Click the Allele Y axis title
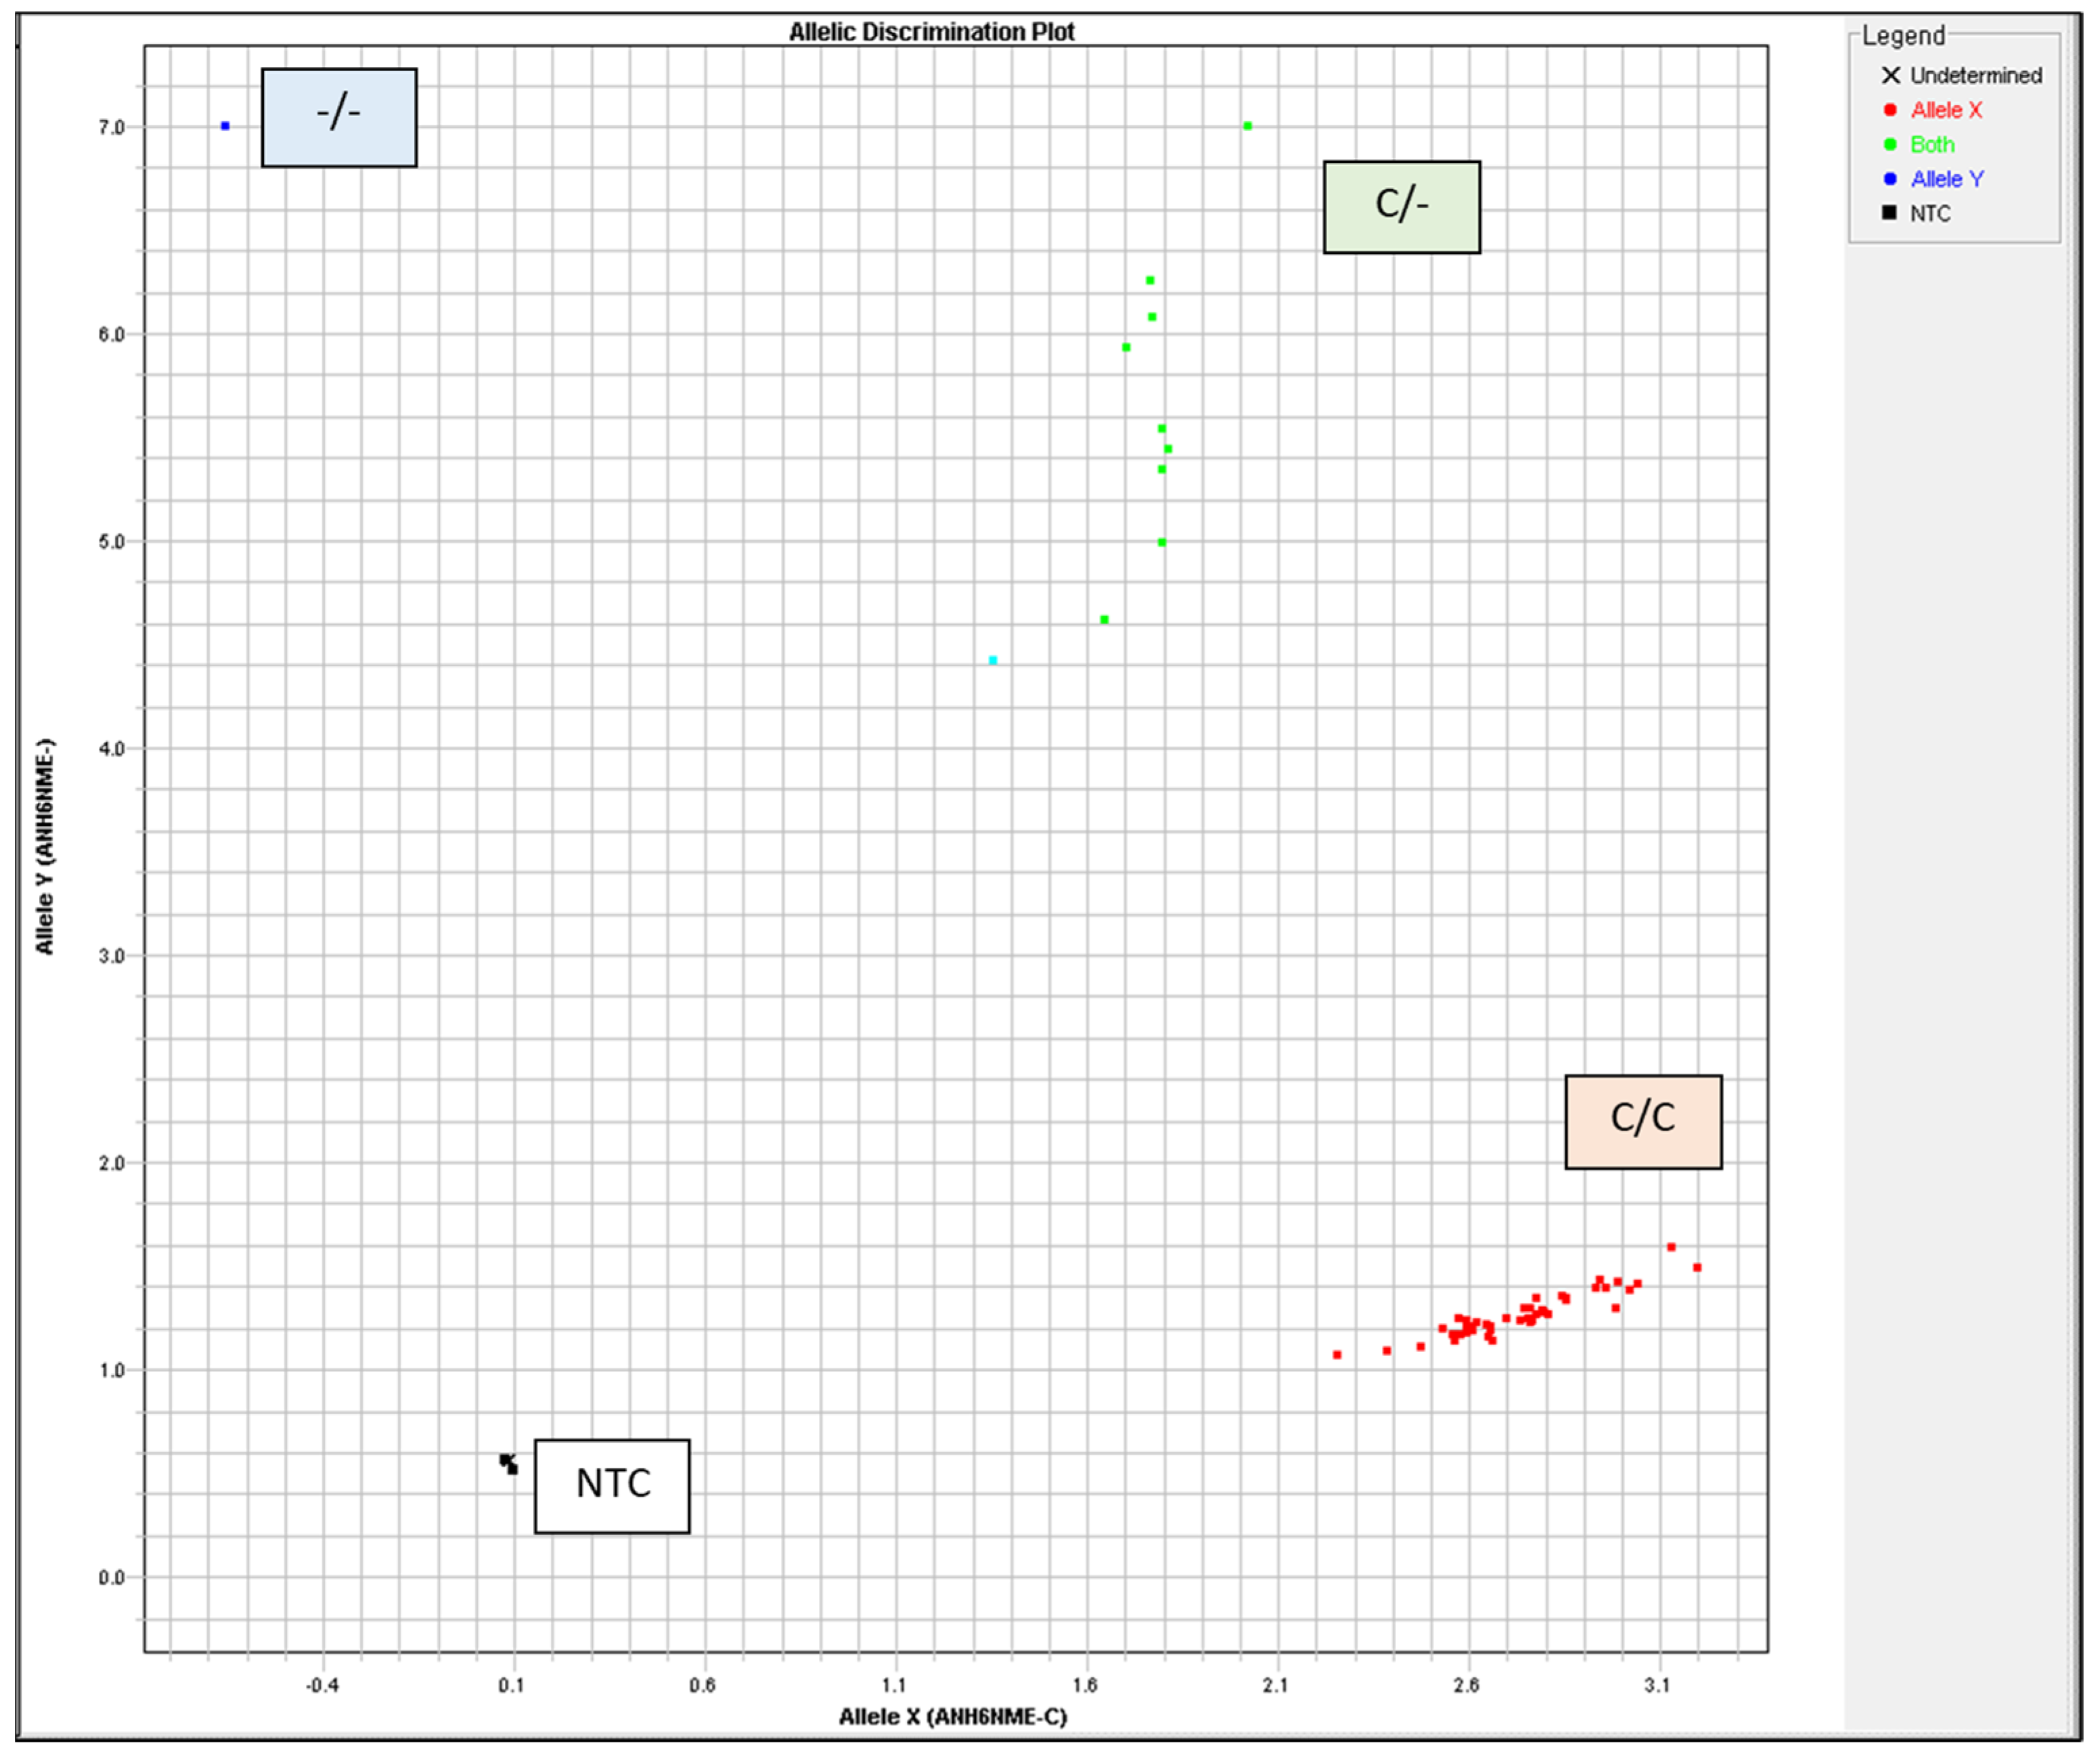 (x=45, y=846)
